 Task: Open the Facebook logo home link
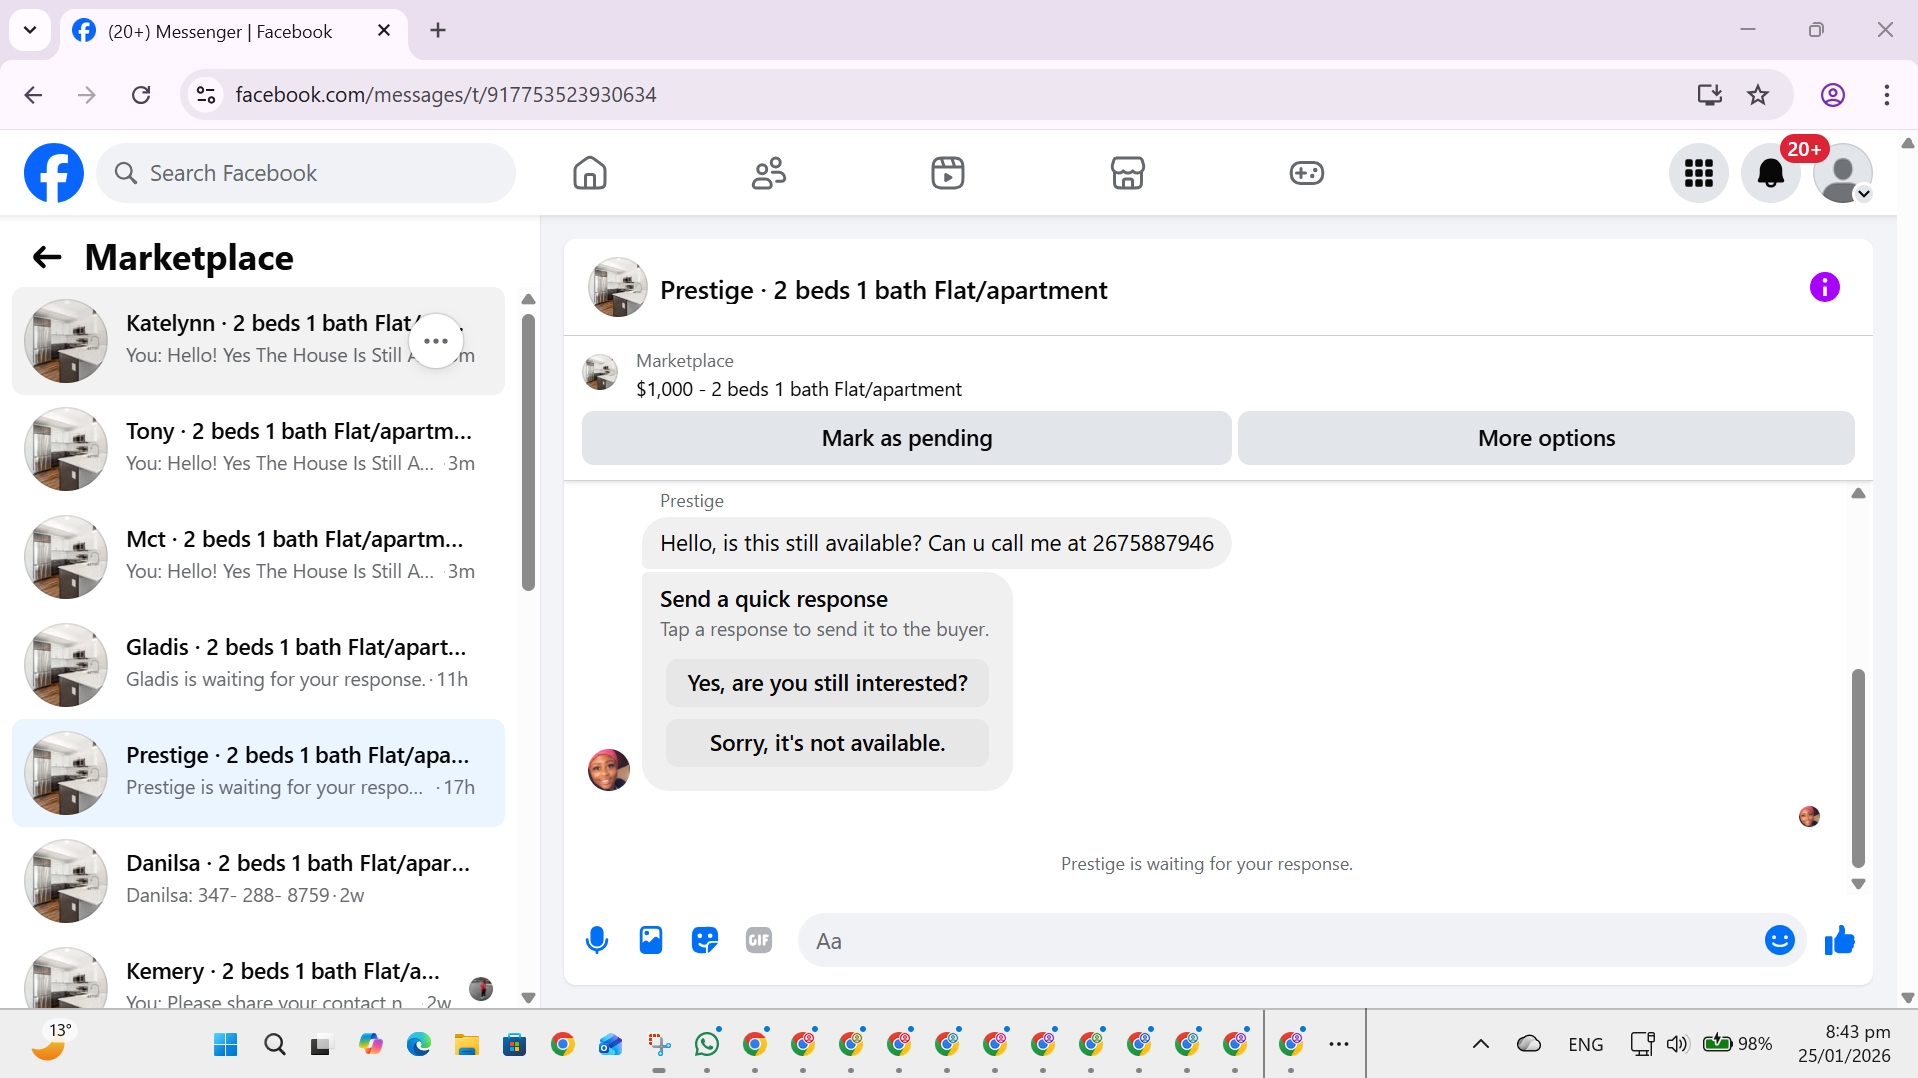(x=54, y=173)
